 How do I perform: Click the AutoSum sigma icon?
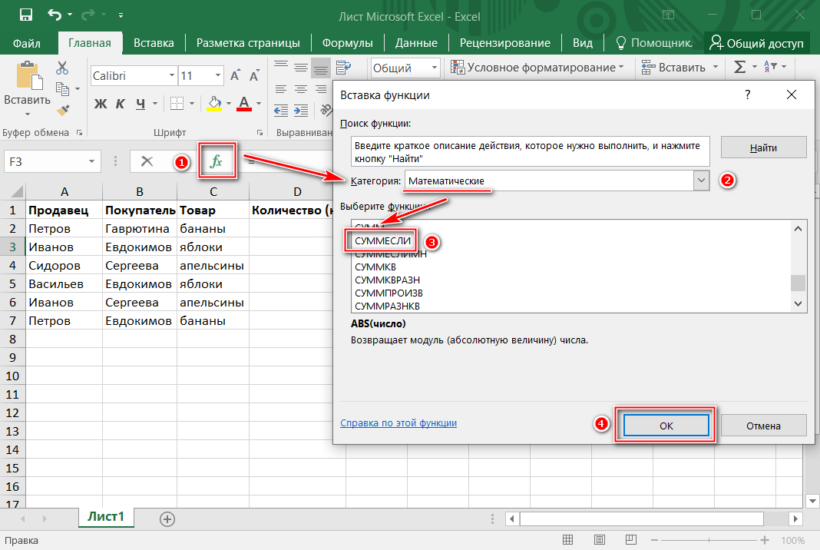[740, 67]
